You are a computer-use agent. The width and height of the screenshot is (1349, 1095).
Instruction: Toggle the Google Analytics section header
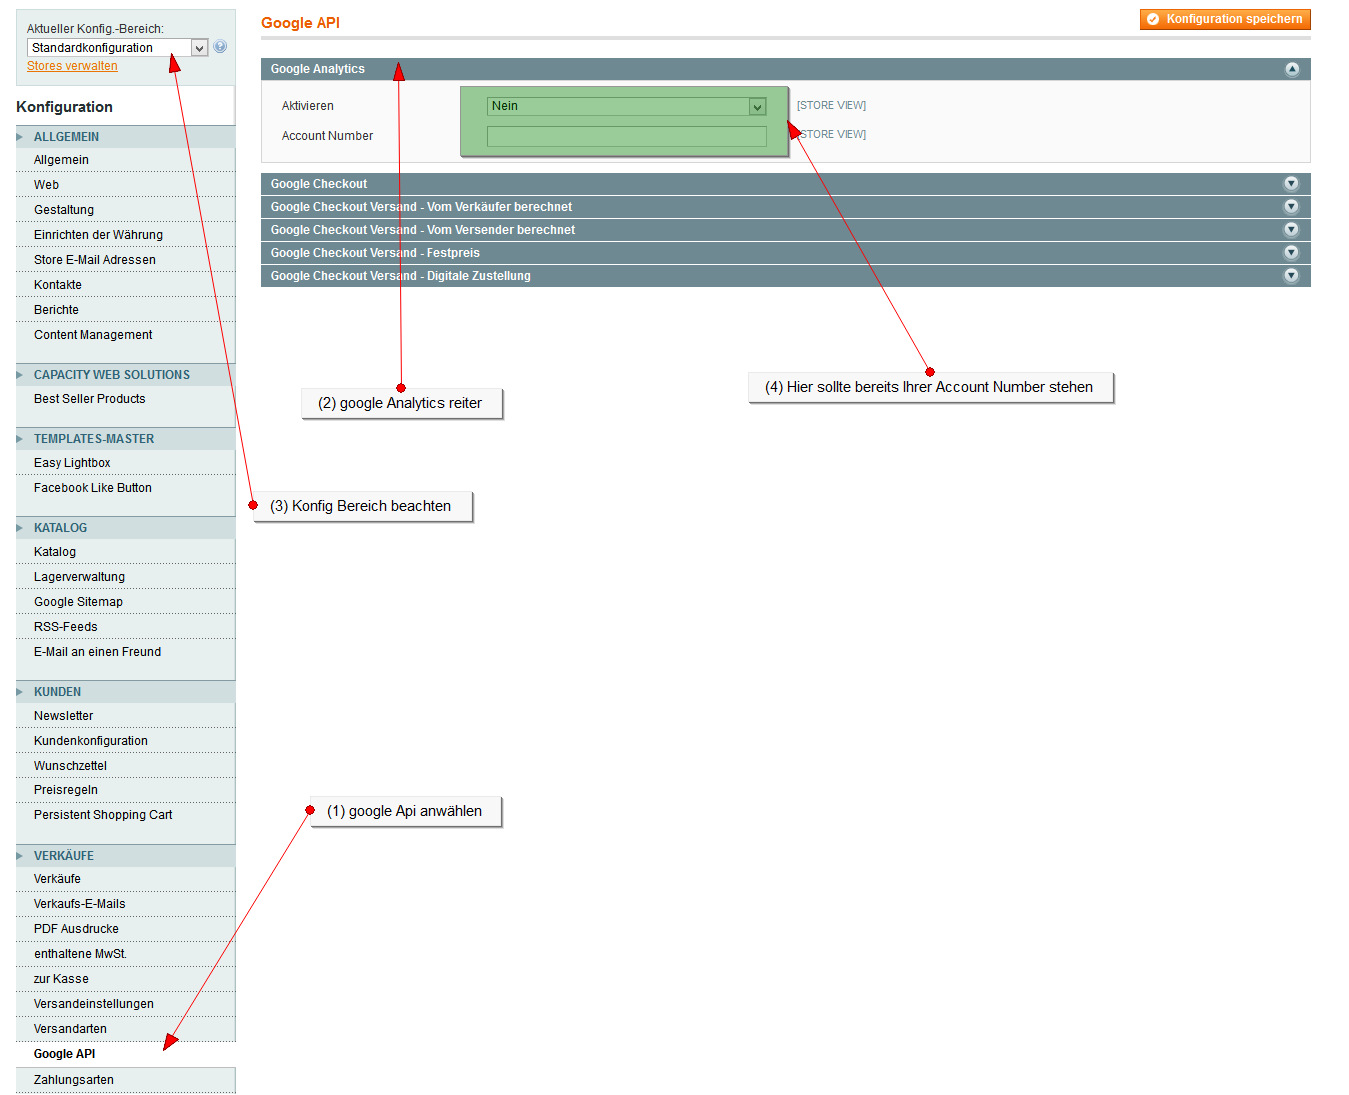(785, 69)
